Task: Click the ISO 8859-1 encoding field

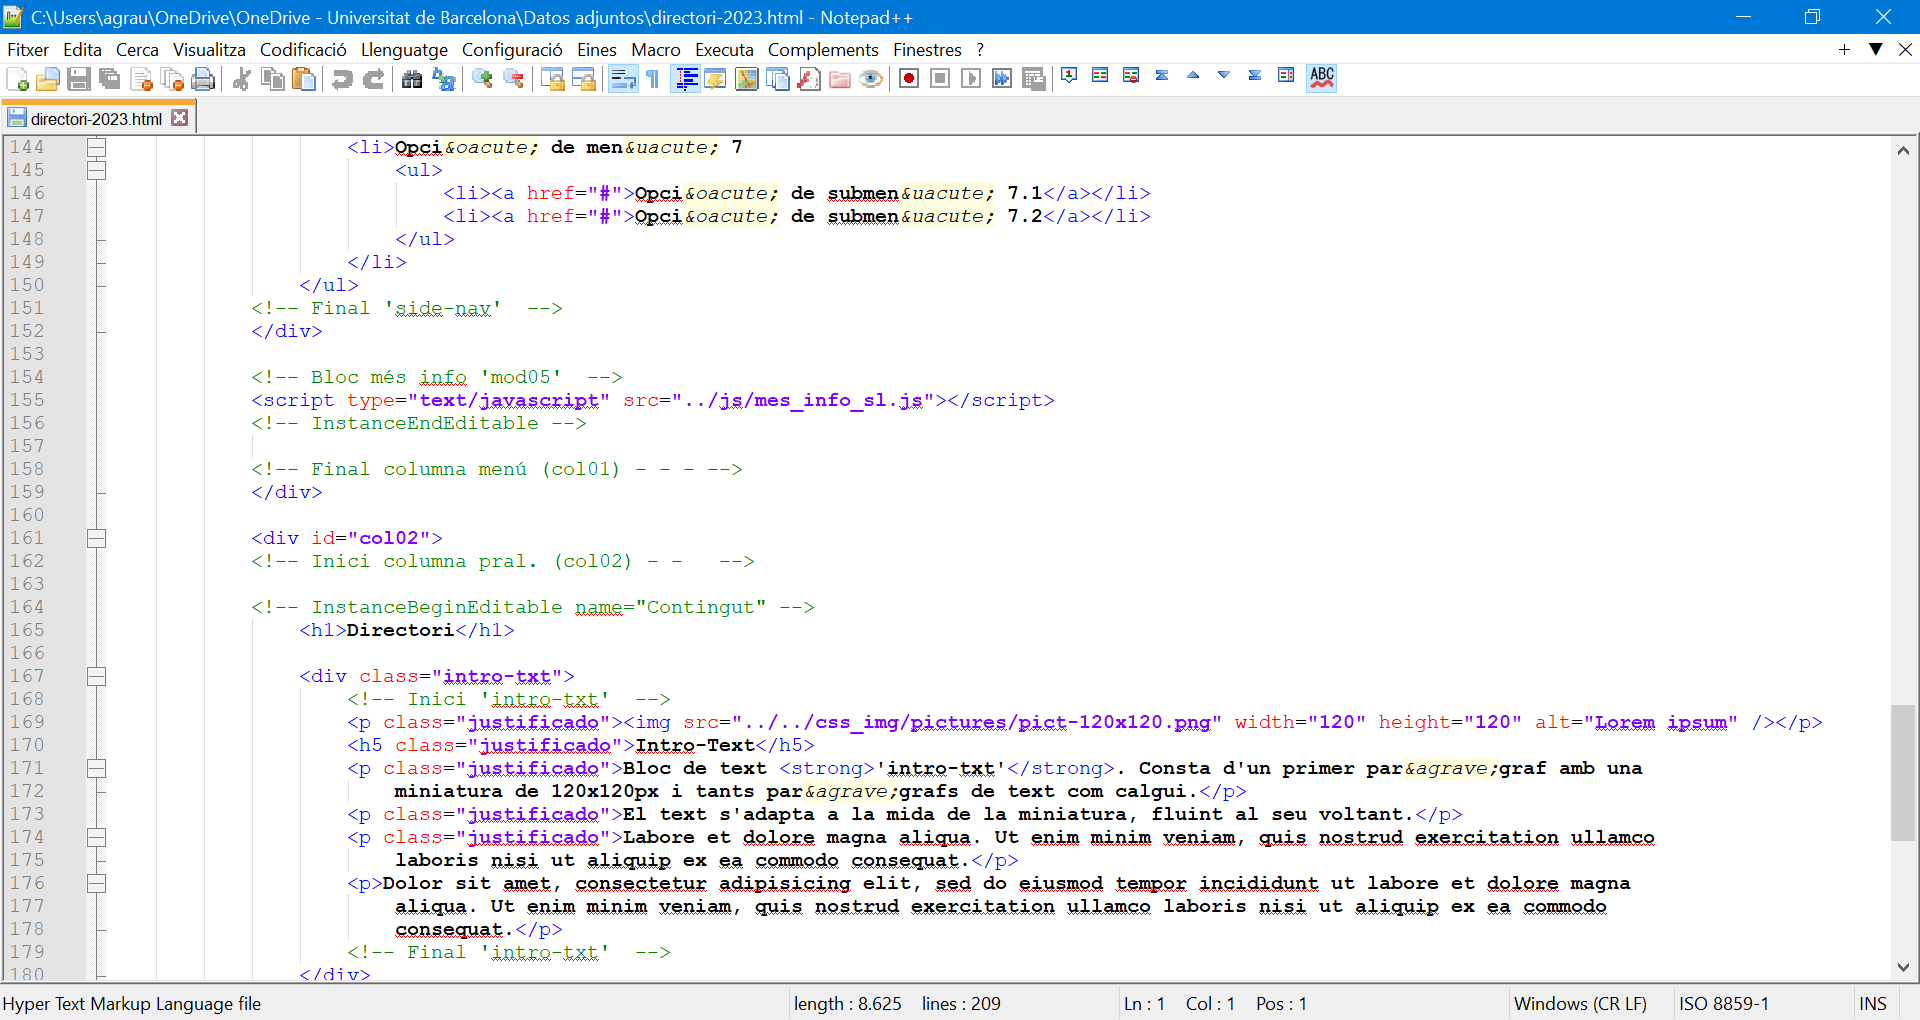Action: click(1723, 1003)
